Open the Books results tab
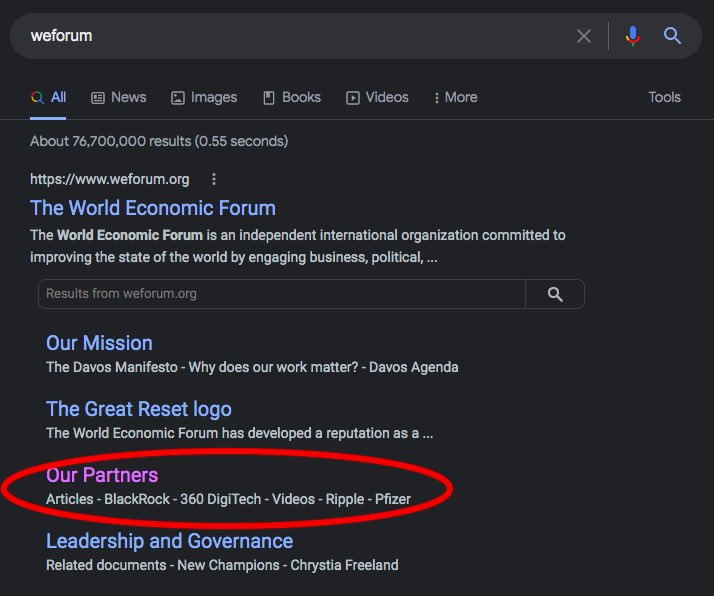The height and width of the screenshot is (596, 714). click(x=291, y=97)
